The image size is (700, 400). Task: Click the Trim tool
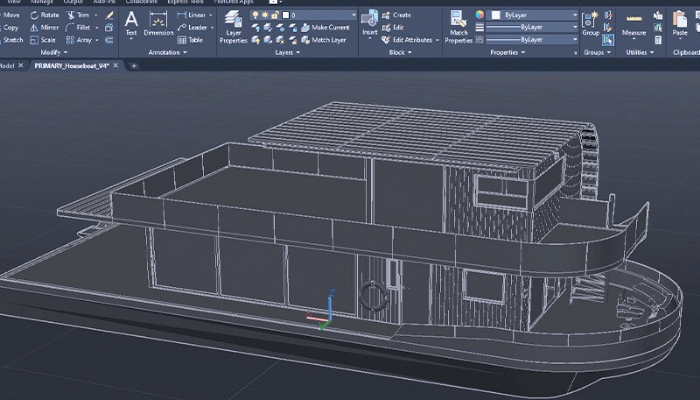[78, 15]
